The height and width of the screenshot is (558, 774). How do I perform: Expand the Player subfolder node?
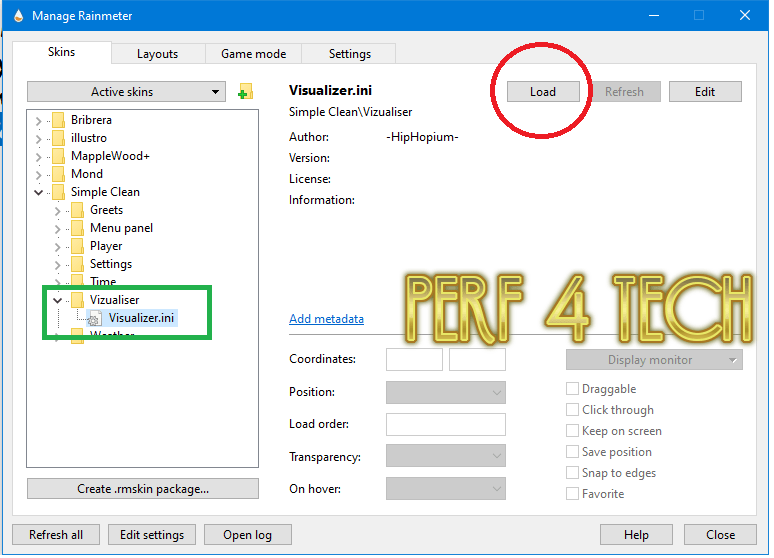coord(57,247)
